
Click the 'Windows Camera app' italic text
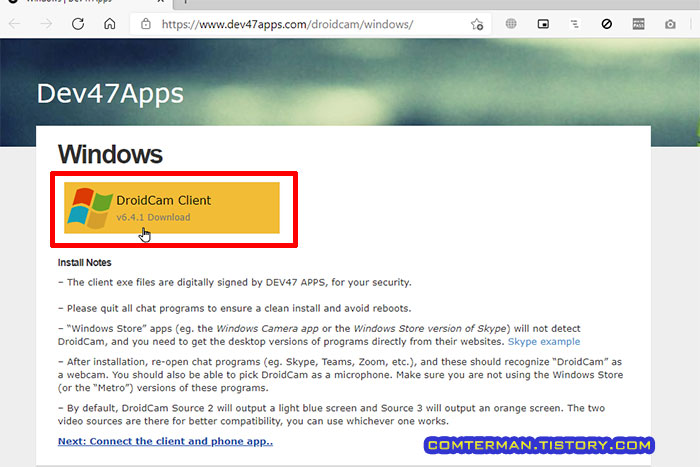pos(267,329)
